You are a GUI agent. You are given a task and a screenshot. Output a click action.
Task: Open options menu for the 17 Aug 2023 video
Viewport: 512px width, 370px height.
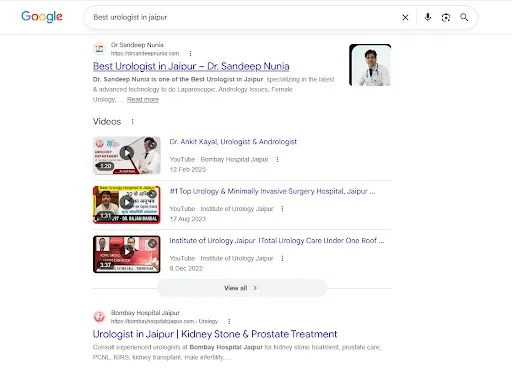[x=282, y=209]
